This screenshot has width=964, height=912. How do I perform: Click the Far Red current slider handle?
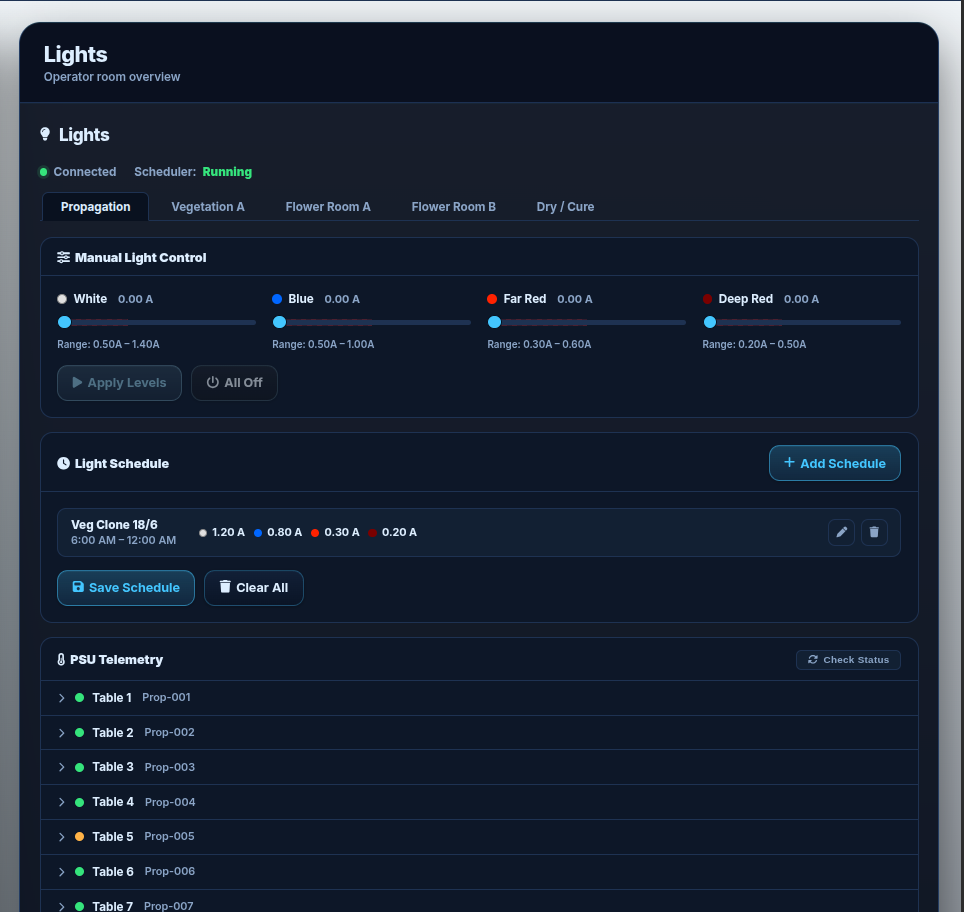tap(494, 322)
